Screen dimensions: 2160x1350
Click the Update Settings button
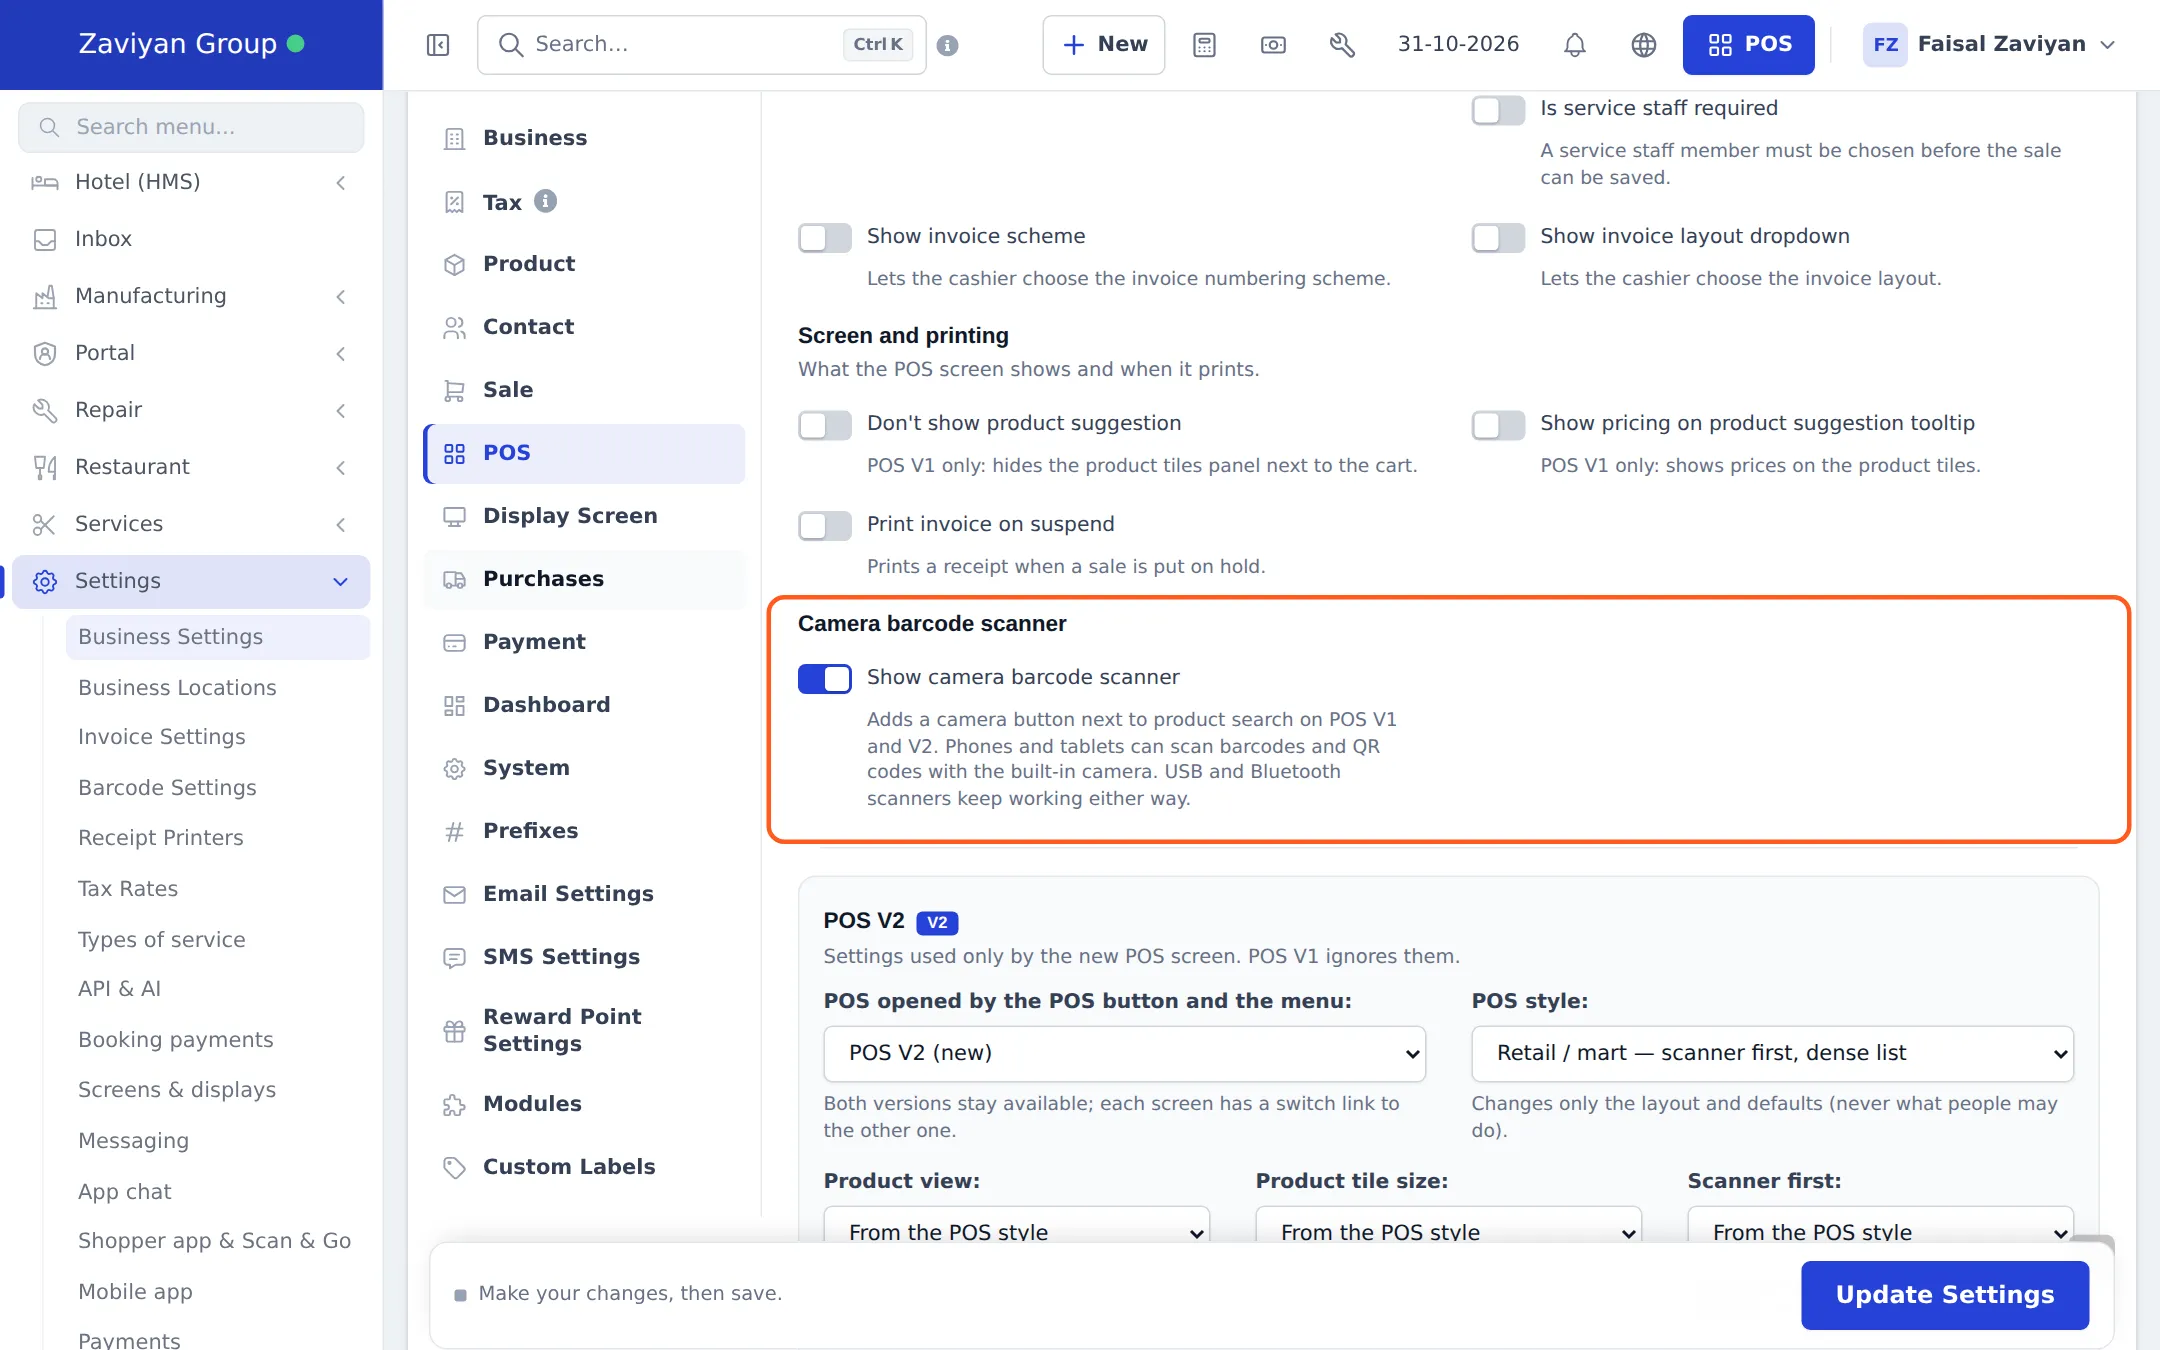tap(1945, 1295)
